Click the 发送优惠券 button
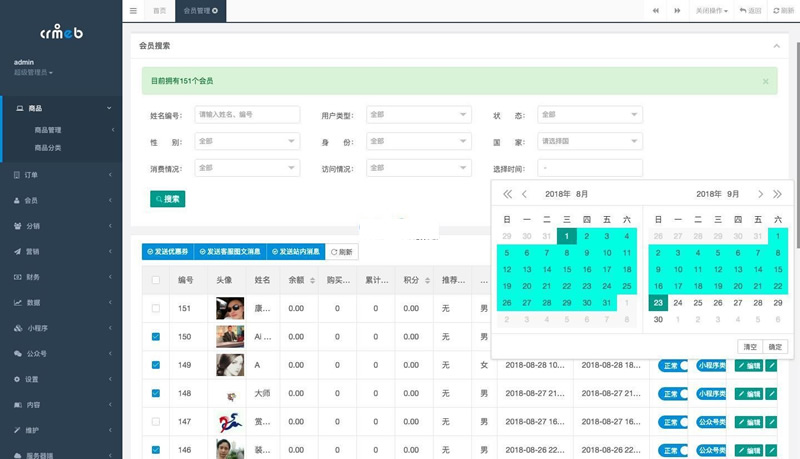 pos(168,252)
